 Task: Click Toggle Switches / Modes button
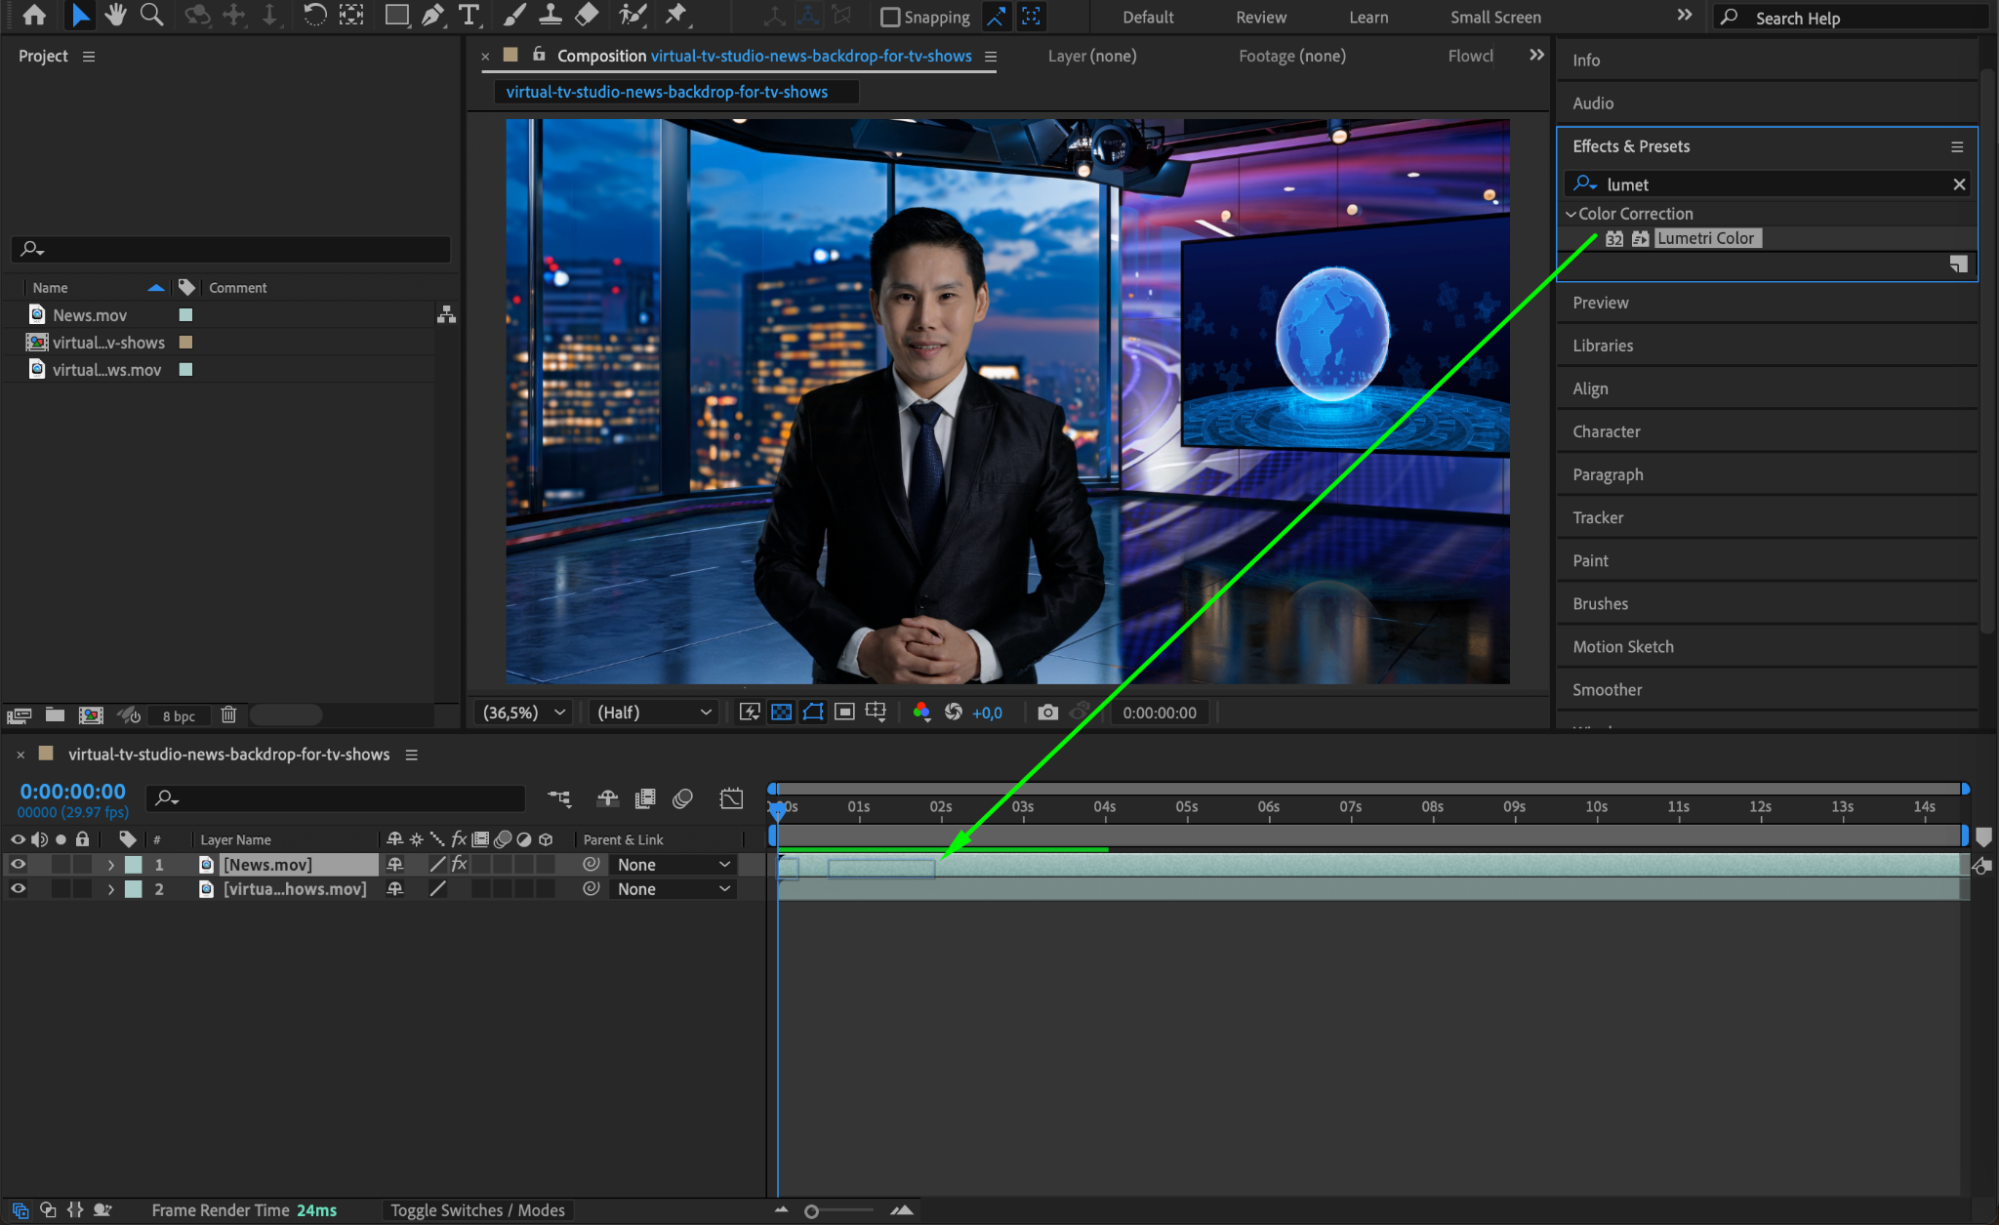click(x=477, y=1210)
